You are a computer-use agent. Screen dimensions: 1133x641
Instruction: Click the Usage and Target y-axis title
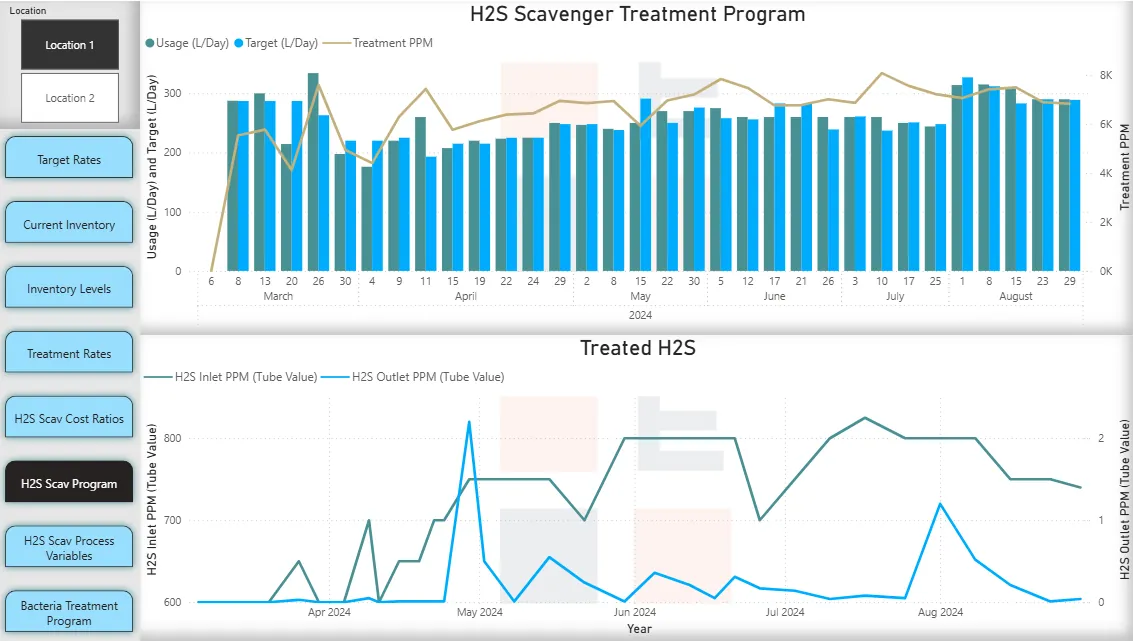[152, 167]
